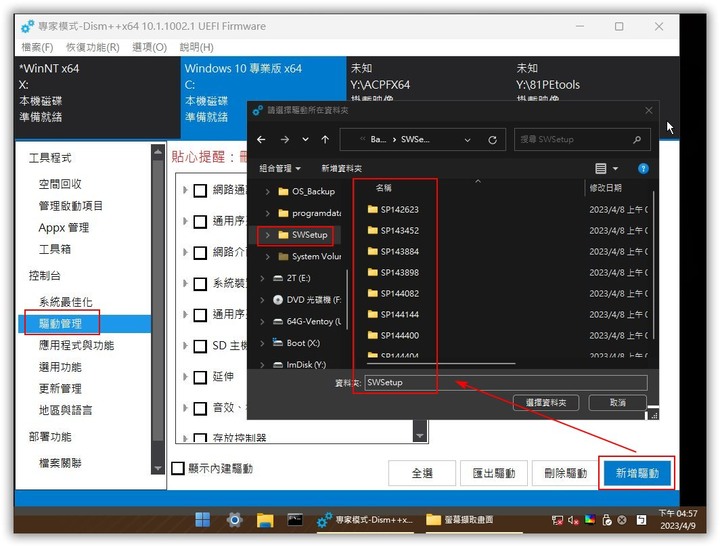Screen dimensions: 720x547
Task: Open the 組合管理 dropdown menu
Action: coord(280,169)
